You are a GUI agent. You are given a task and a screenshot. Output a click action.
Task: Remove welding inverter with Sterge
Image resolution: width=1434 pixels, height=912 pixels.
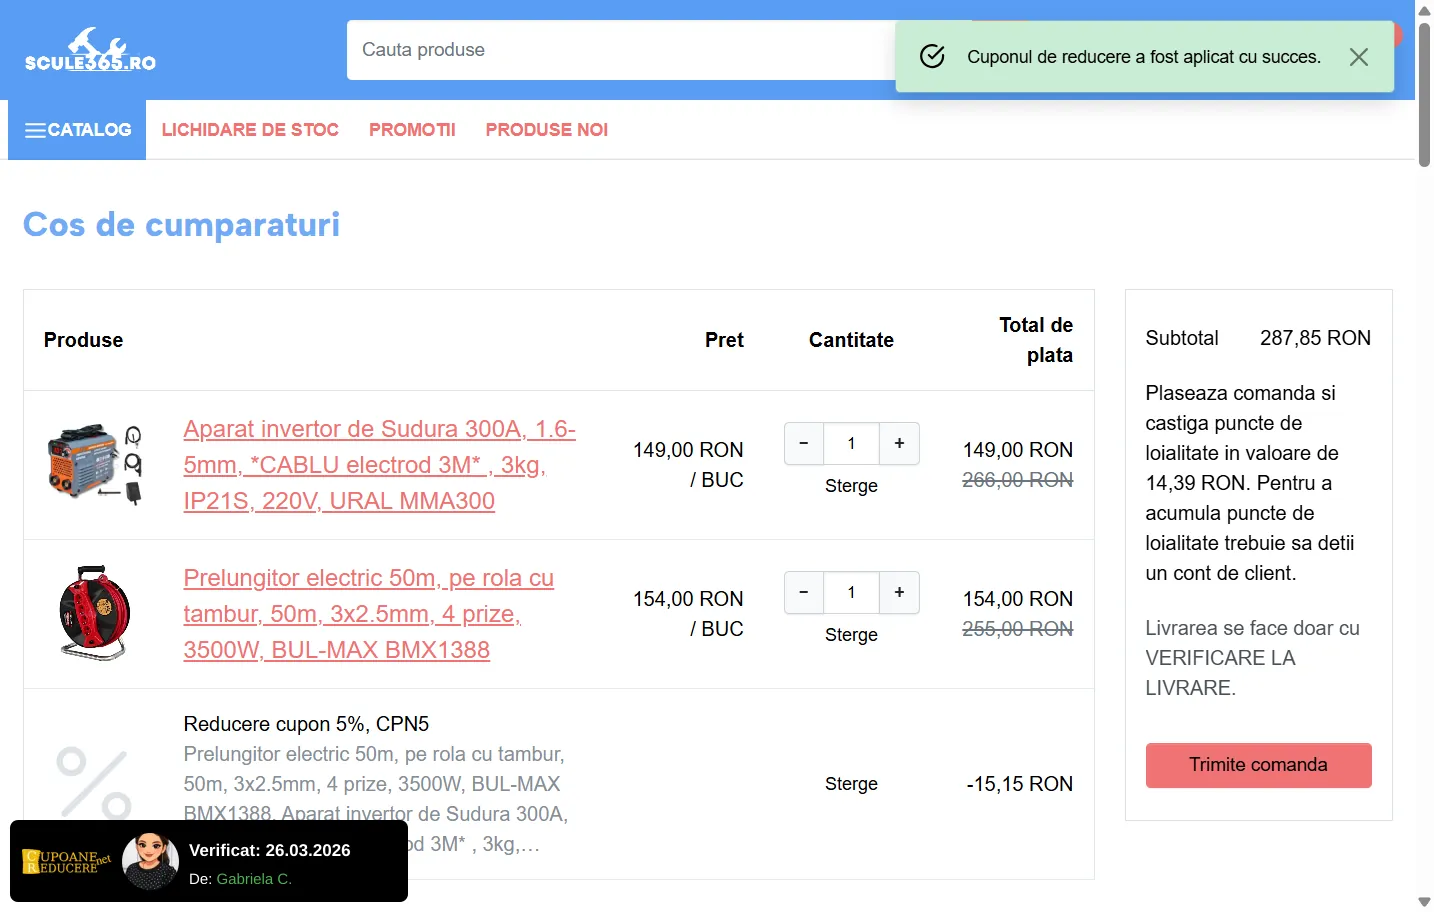851,486
